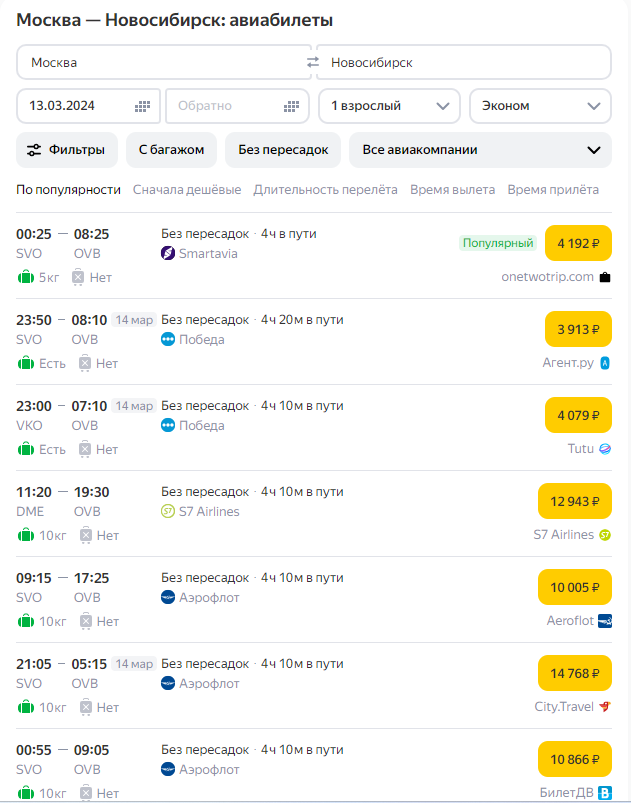This screenshot has width=631, height=803.
Task: Expand the "1 взрослый" passengers dropdown
Action: 389,106
